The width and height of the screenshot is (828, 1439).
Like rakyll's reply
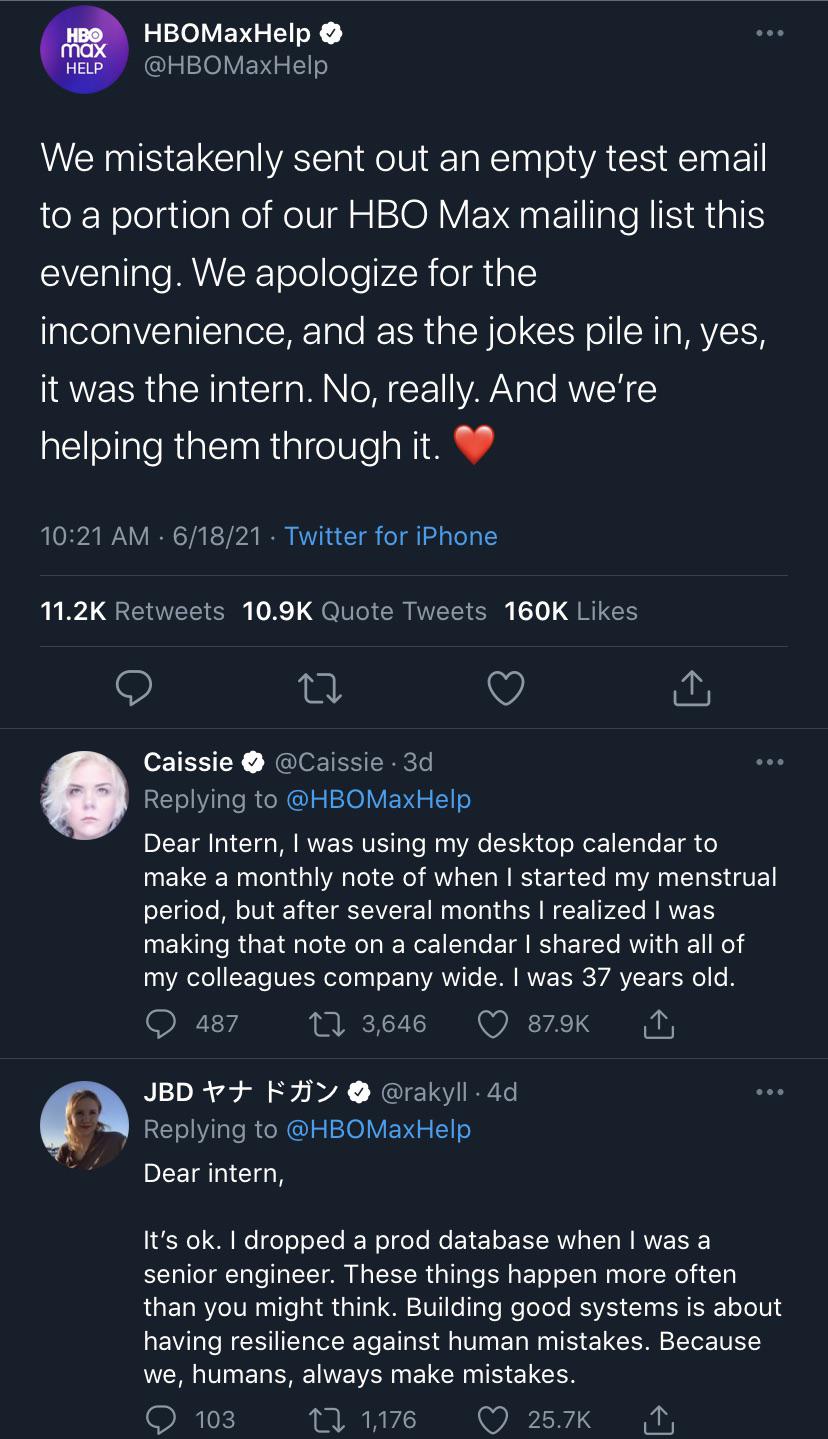[x=492, y=1418]
